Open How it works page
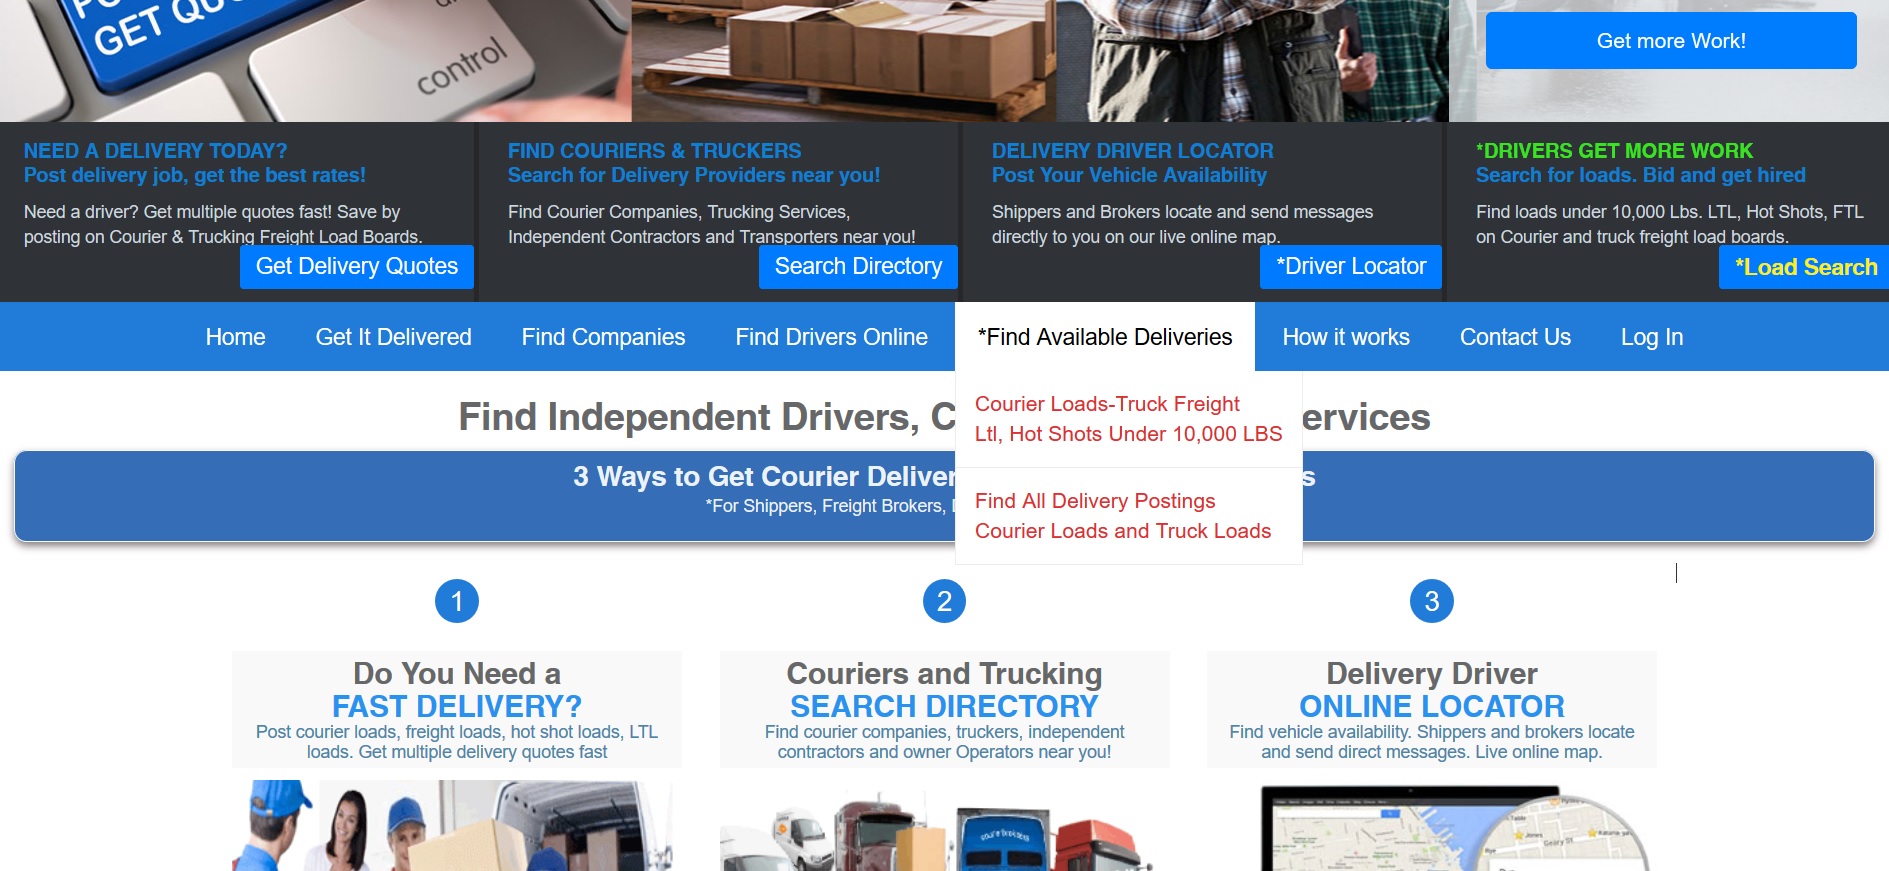Image resolution: width=1889 pixels, height=871 pixels. [1346, 337]
